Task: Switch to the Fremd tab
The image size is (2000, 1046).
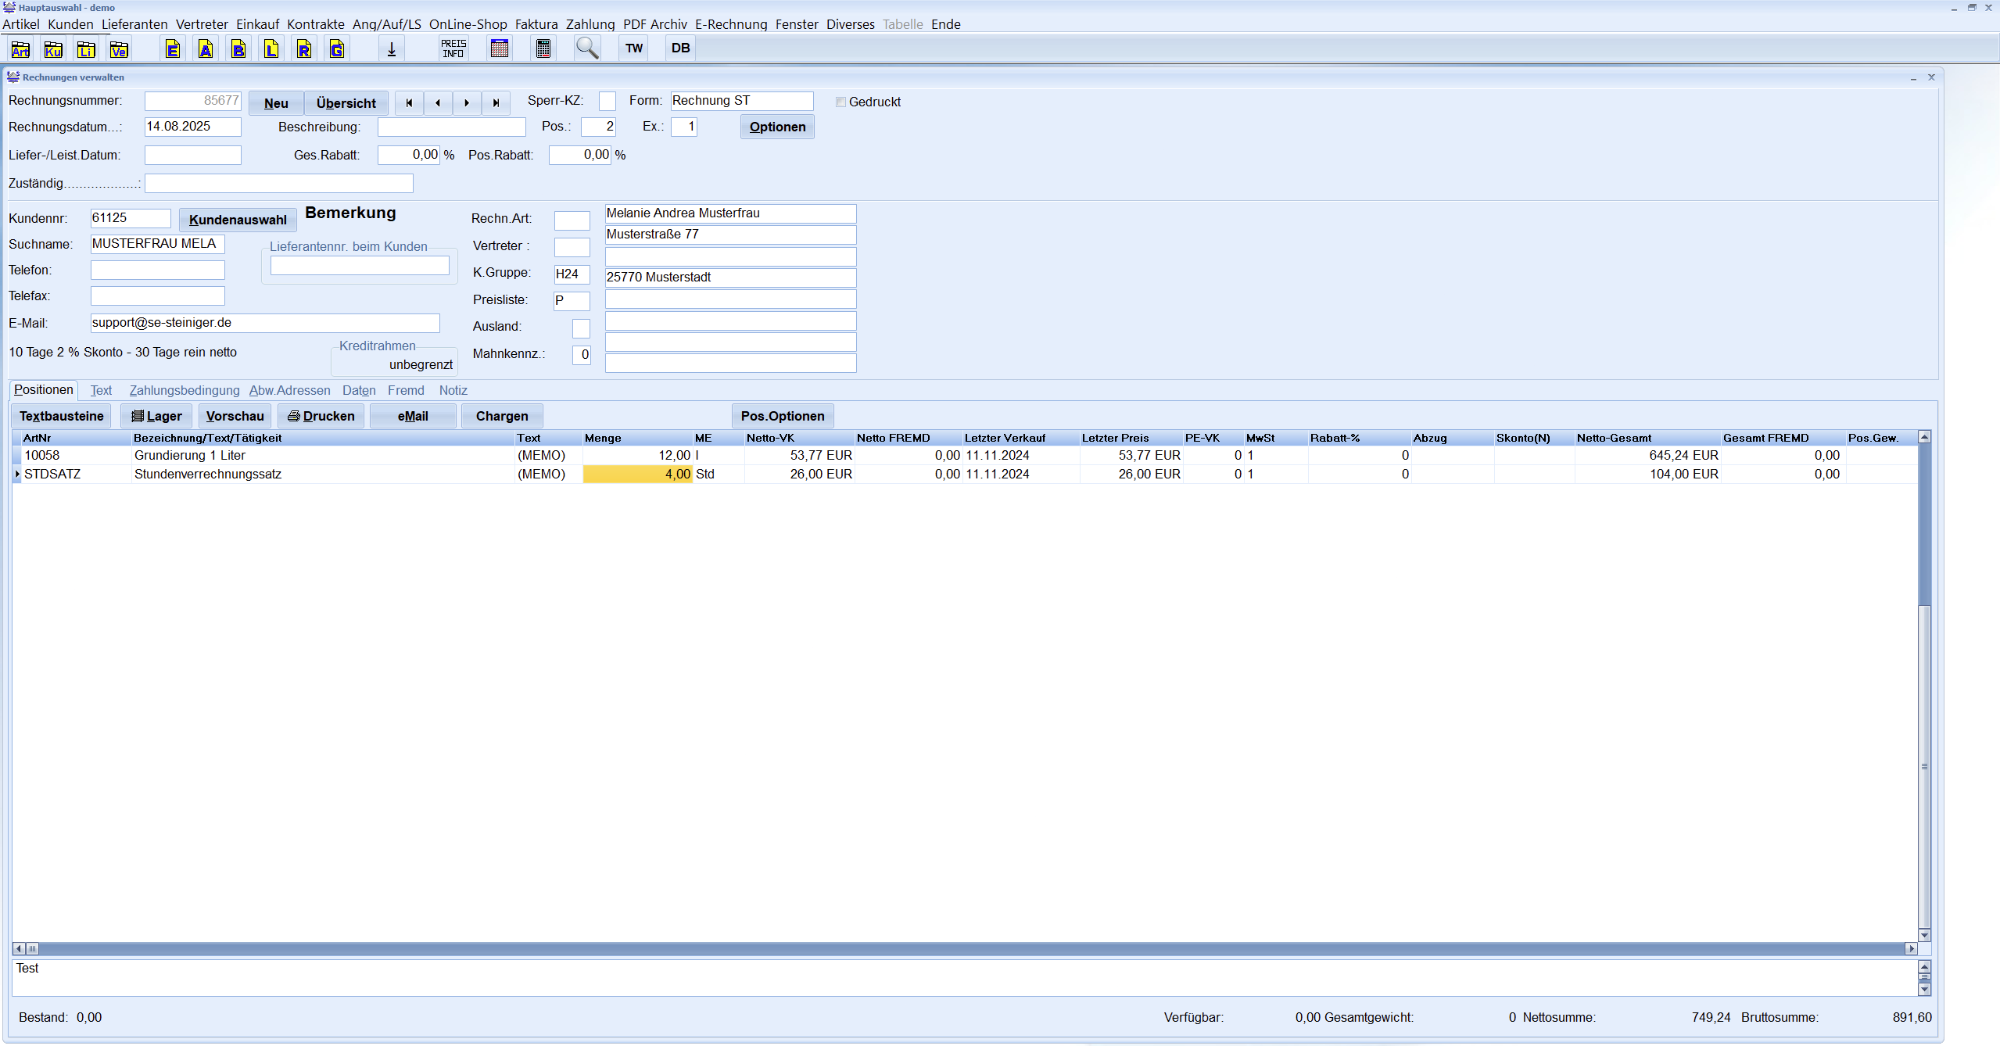Action: point(406,391)
